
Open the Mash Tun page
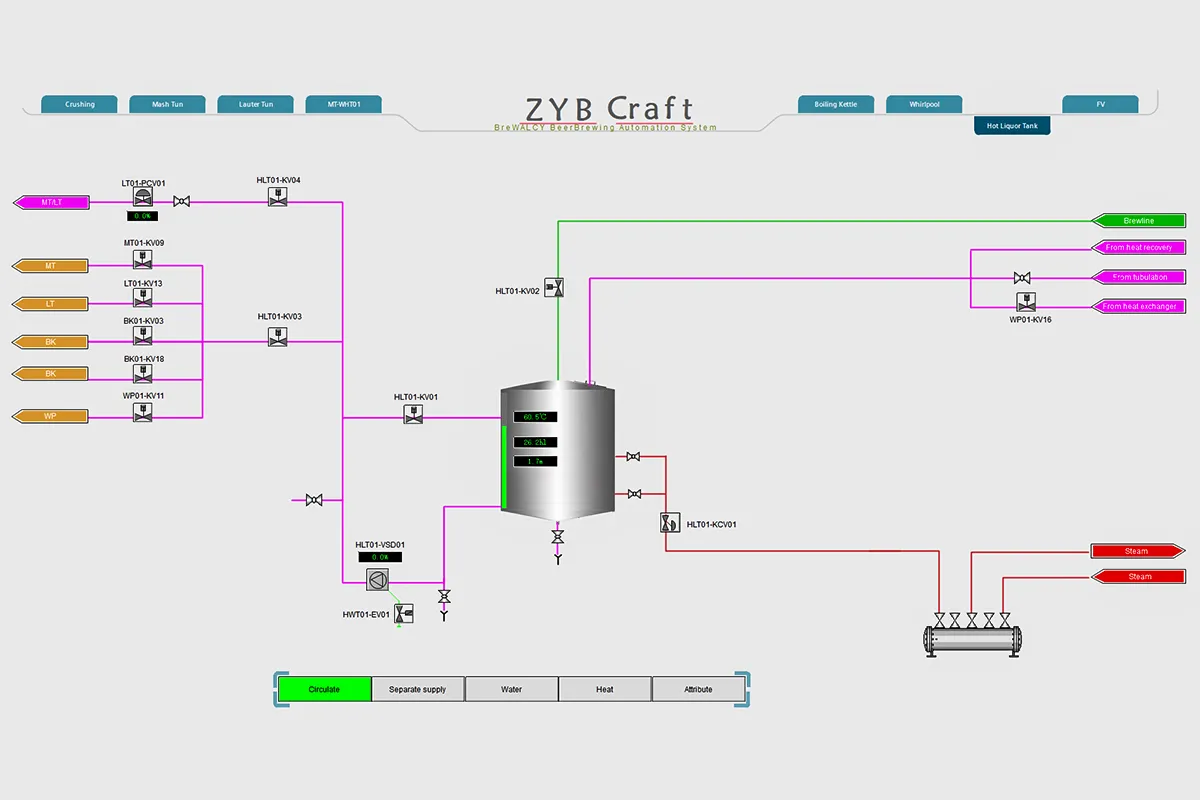pos(168,104)
